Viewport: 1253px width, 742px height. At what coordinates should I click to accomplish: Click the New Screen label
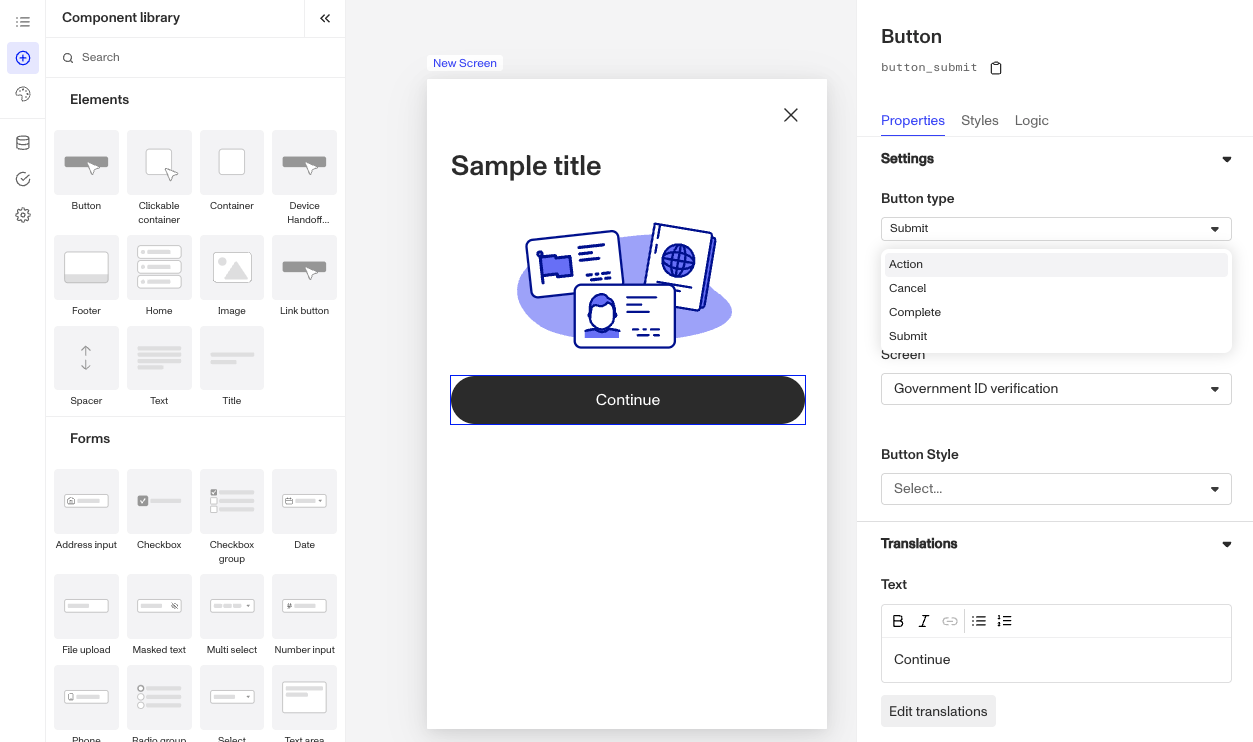(x=464, y=63)
